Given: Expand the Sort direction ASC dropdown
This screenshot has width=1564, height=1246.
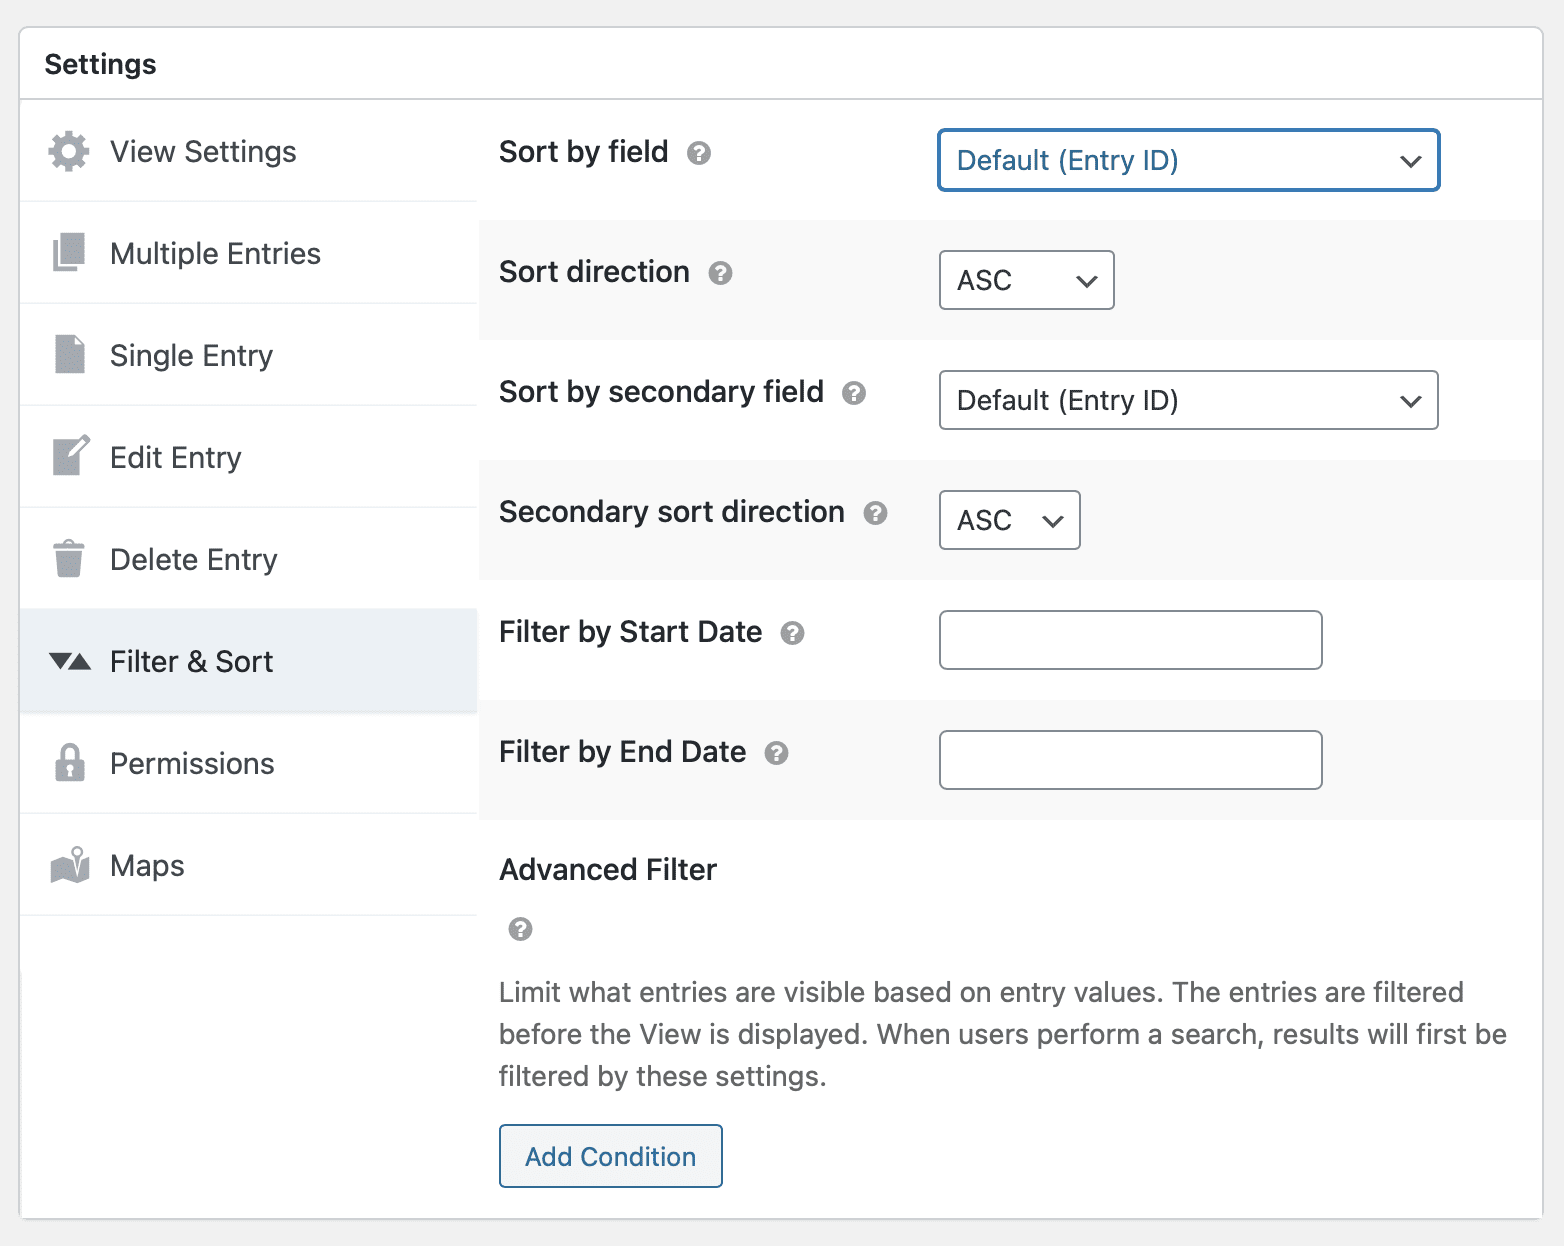Looking at the screenshot, I should (x=1026, y=280).
